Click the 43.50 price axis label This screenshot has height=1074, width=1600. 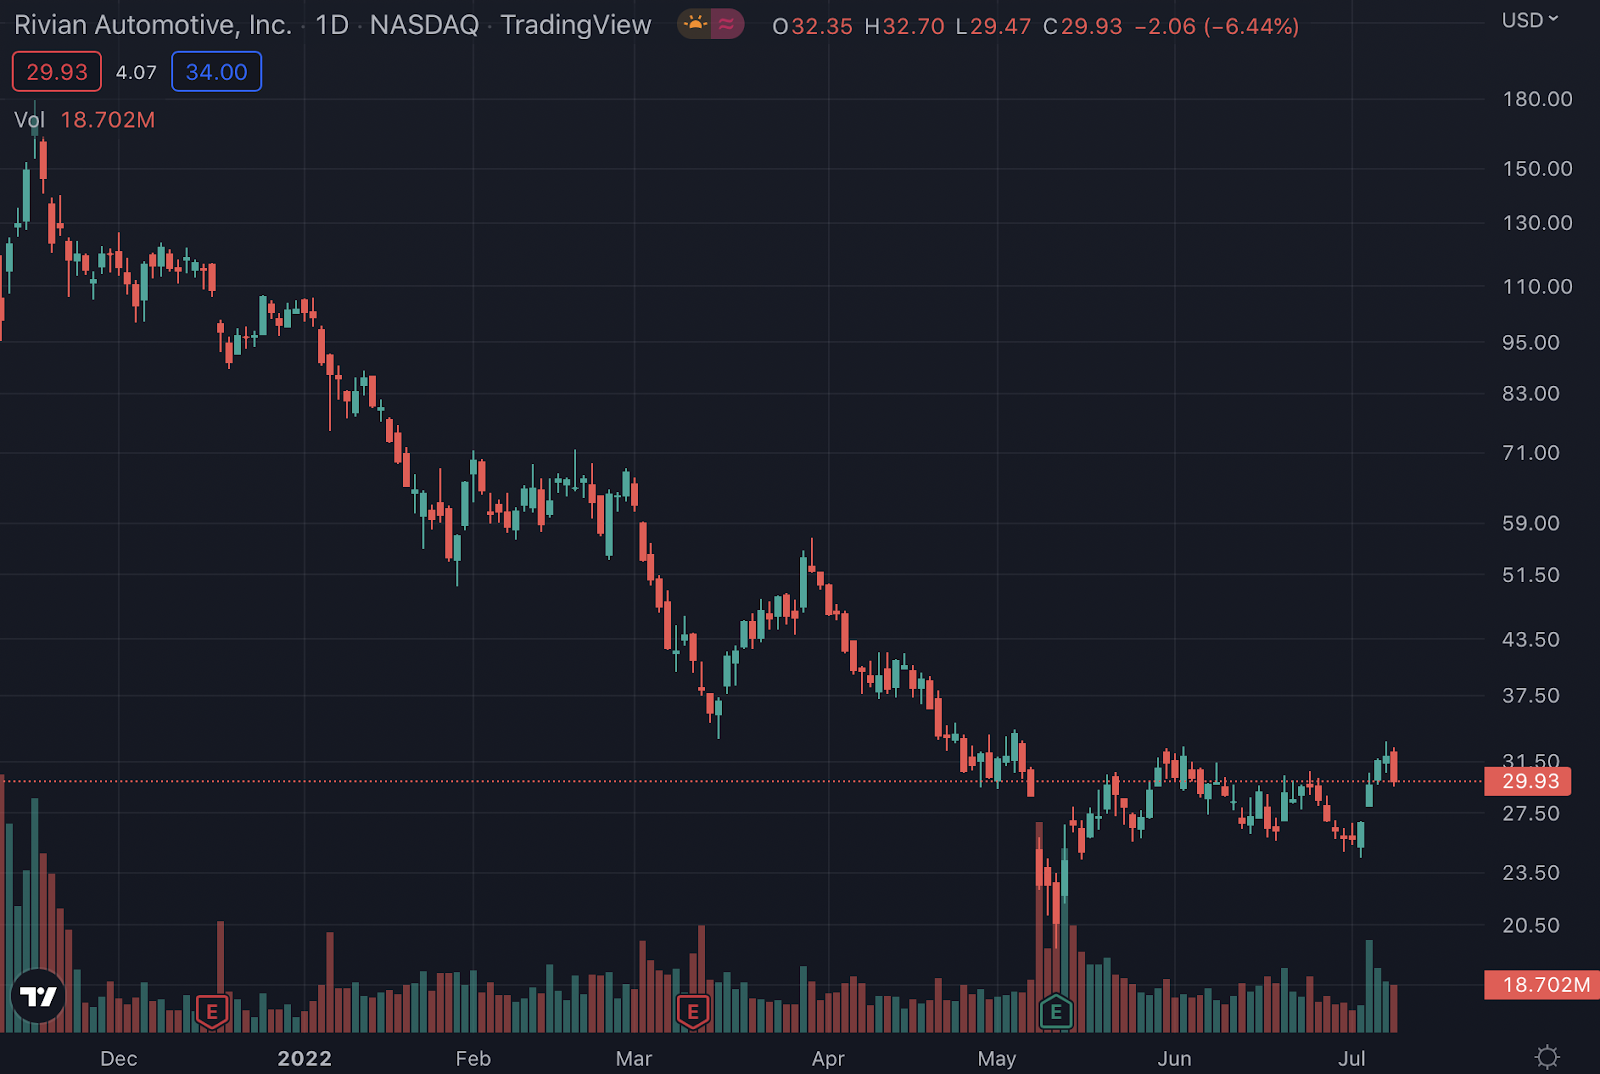pyautogui.click(x=1531, y=639)
